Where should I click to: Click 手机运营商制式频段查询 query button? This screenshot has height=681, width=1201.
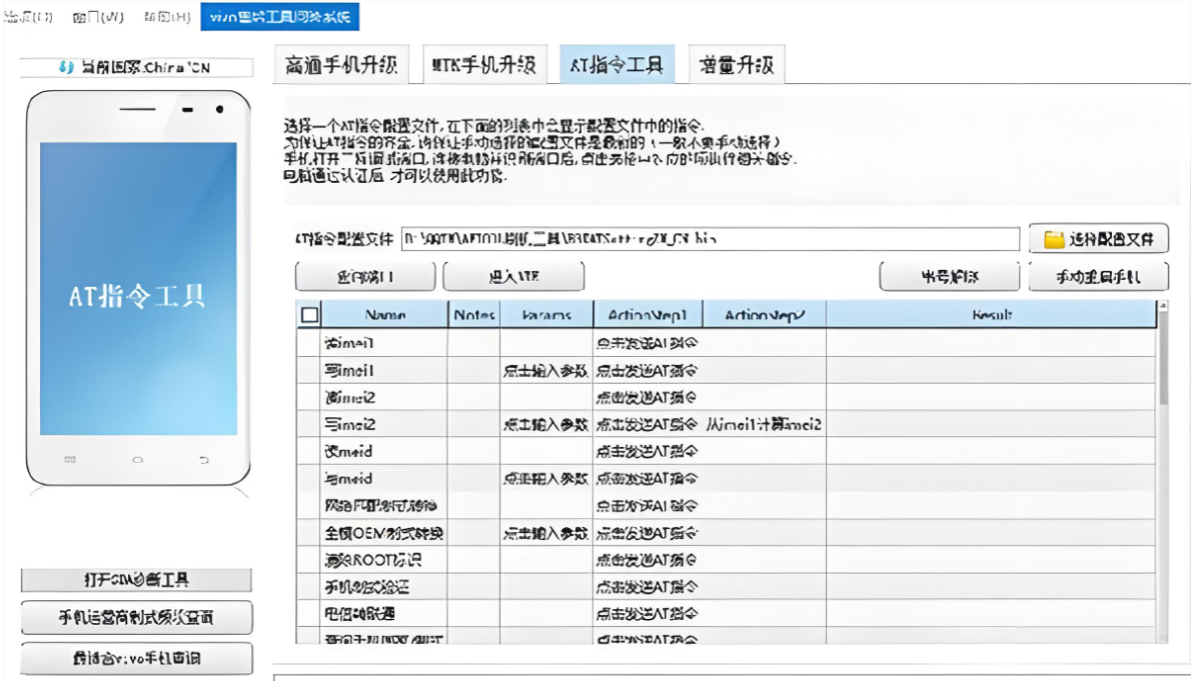[x=136, y=618]
